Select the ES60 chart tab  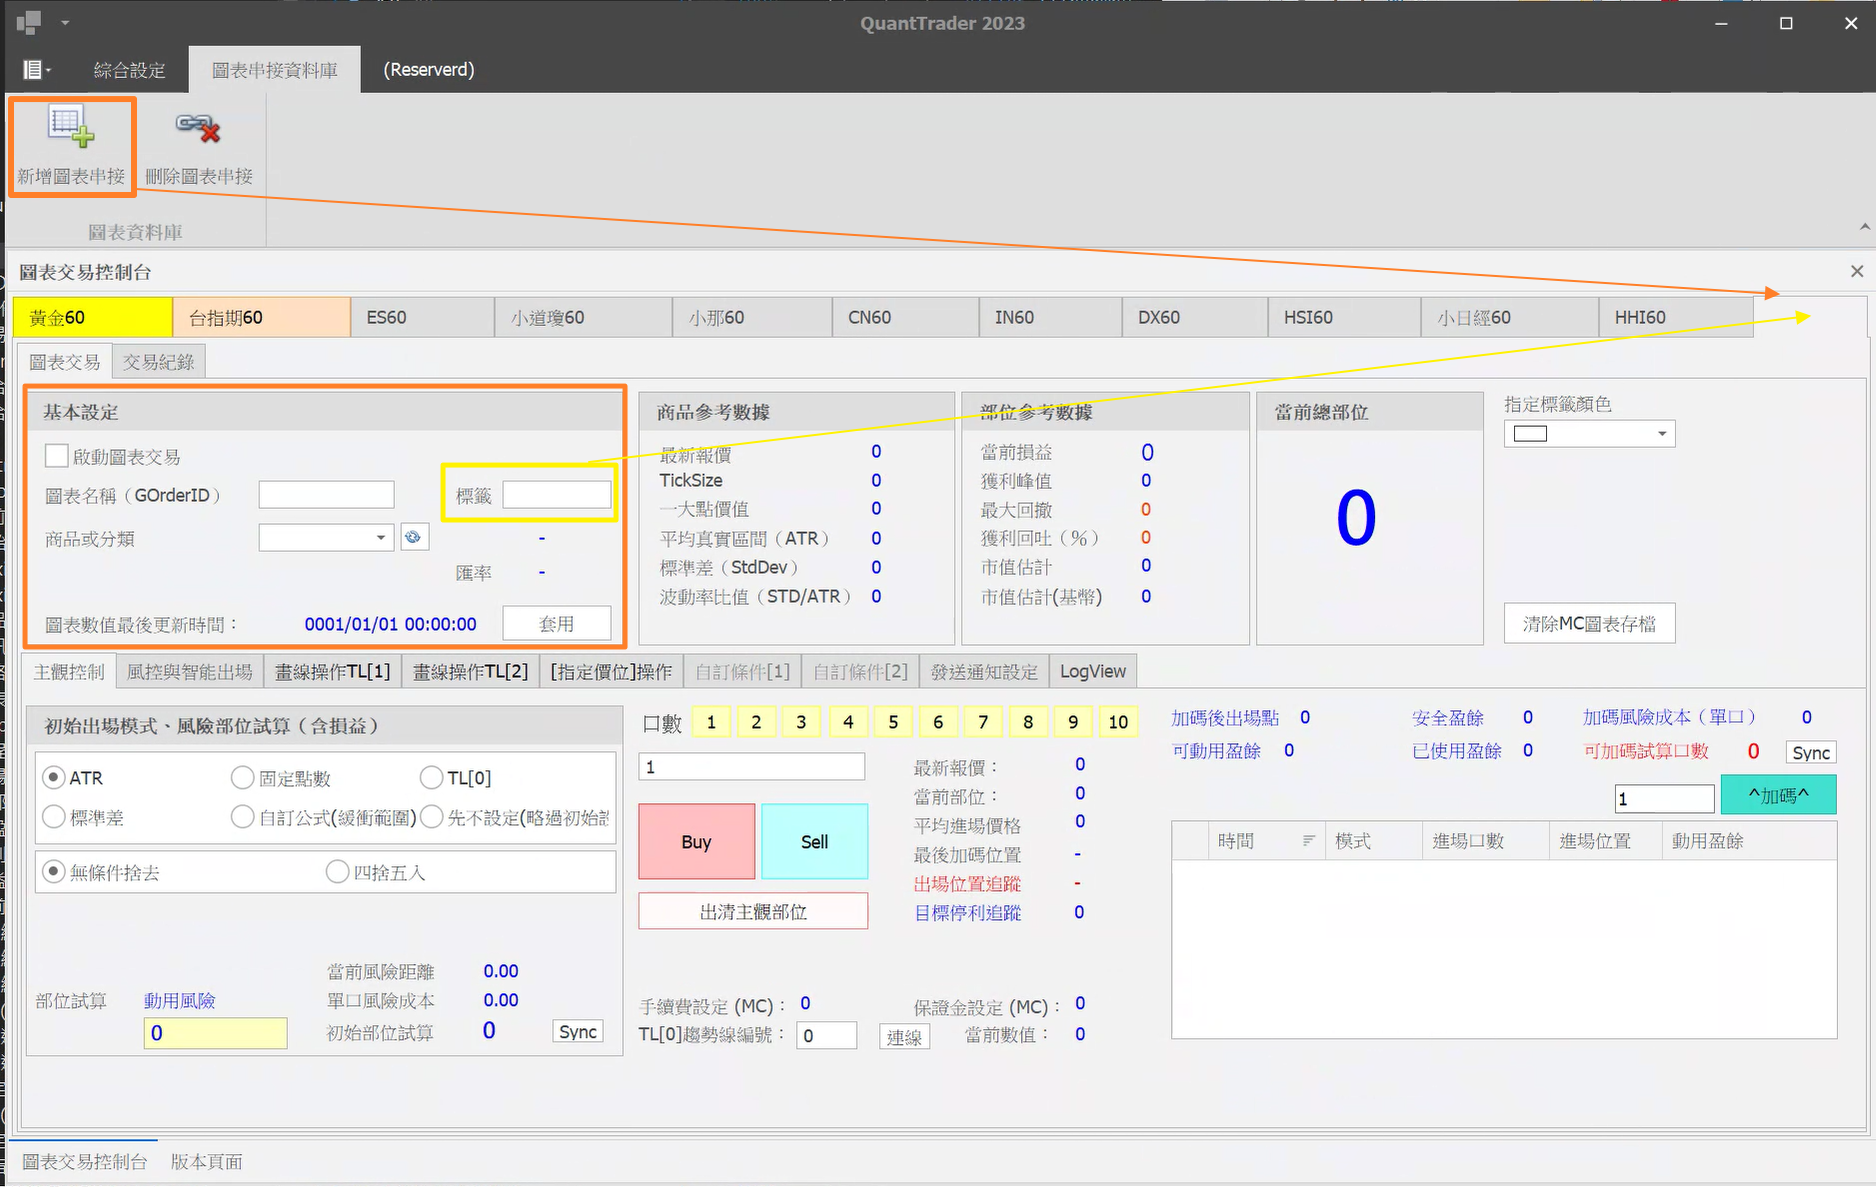point(422,317)
